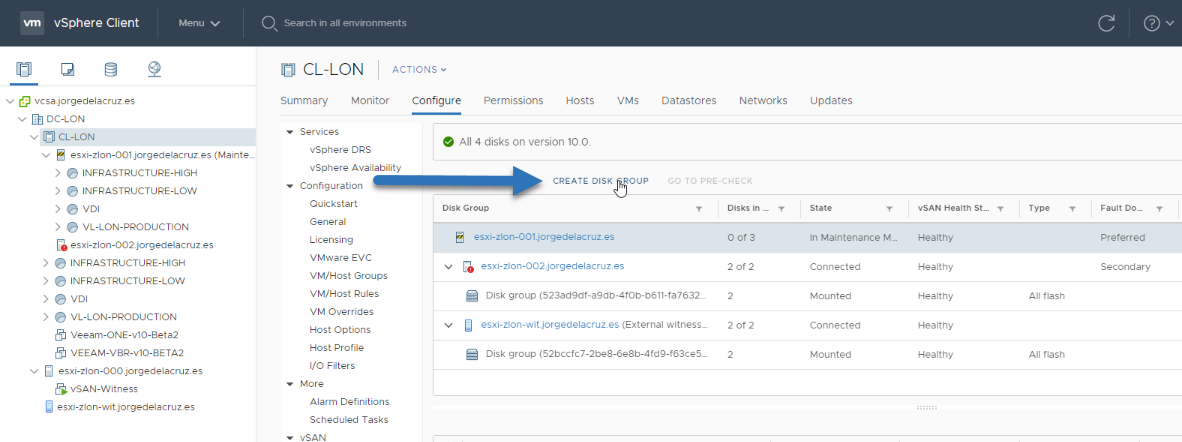The width and height of the screenshot is (1182, 442).
Task: Click the vCenter icon next to vcsa.jorgedelacruz.es
Action: (x=25, y=100)
